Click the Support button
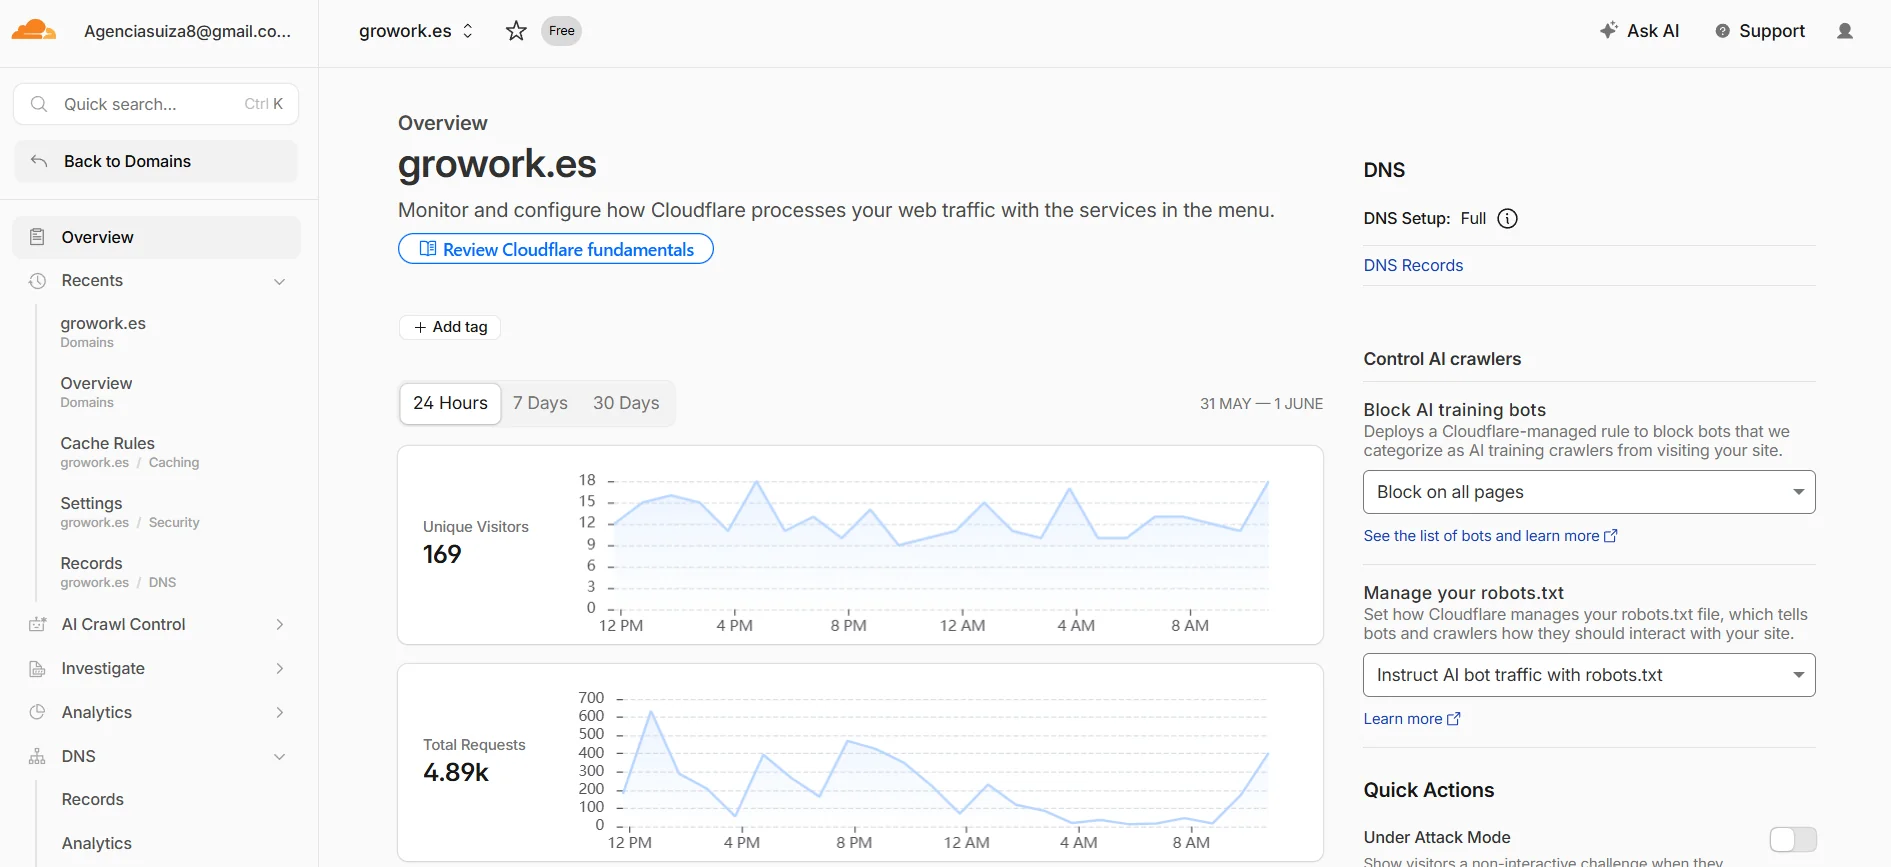Viewport: 1891px width, 867px height. coord(1761,31)
